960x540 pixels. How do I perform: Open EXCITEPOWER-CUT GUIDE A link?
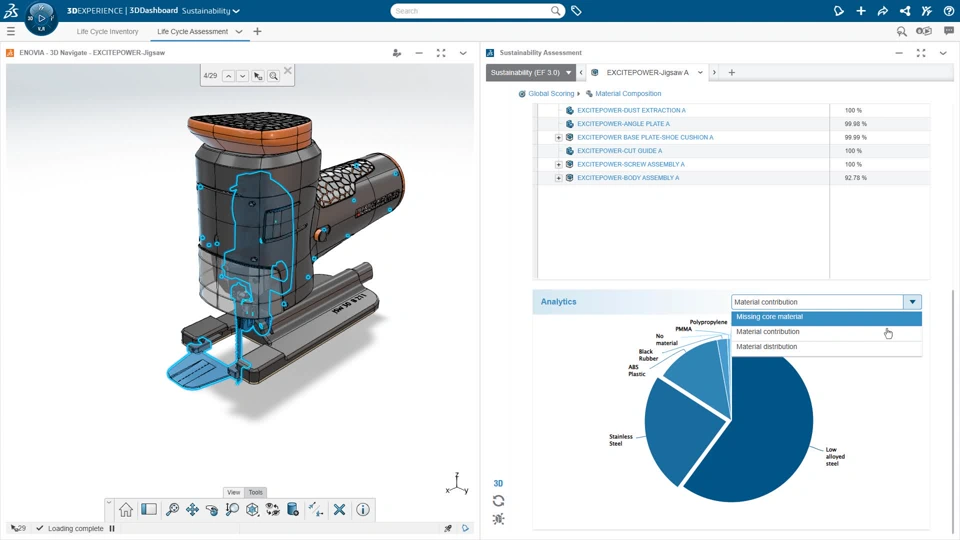(620, 151)
